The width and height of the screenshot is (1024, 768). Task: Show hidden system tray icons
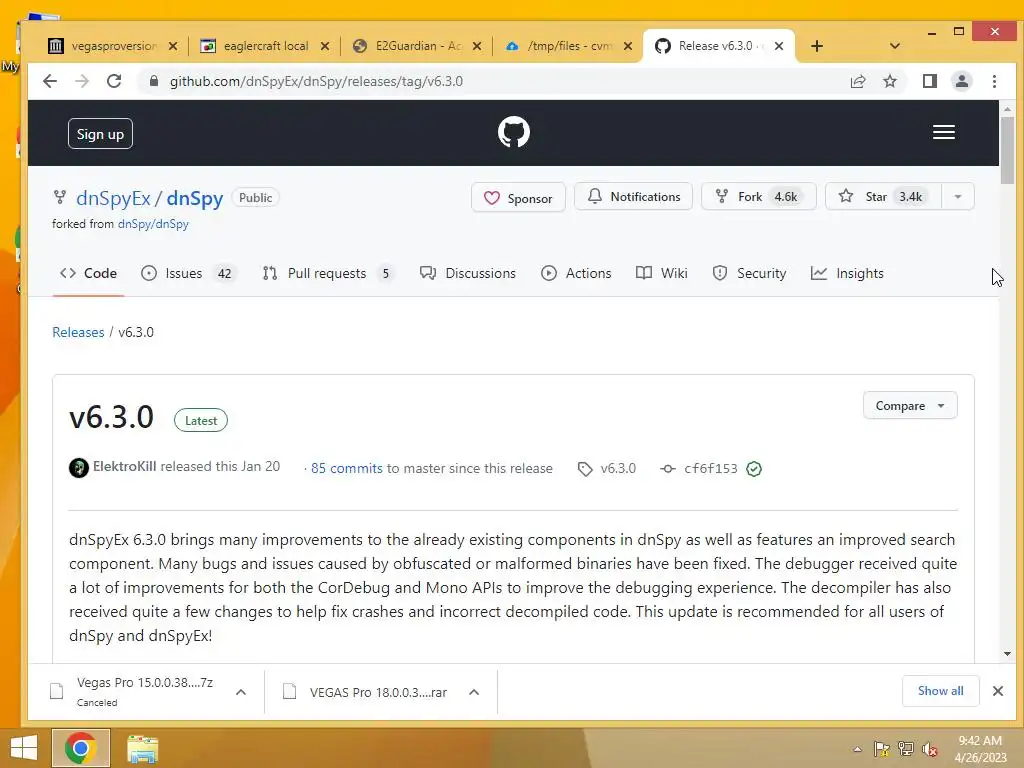(x=857, y=749)
